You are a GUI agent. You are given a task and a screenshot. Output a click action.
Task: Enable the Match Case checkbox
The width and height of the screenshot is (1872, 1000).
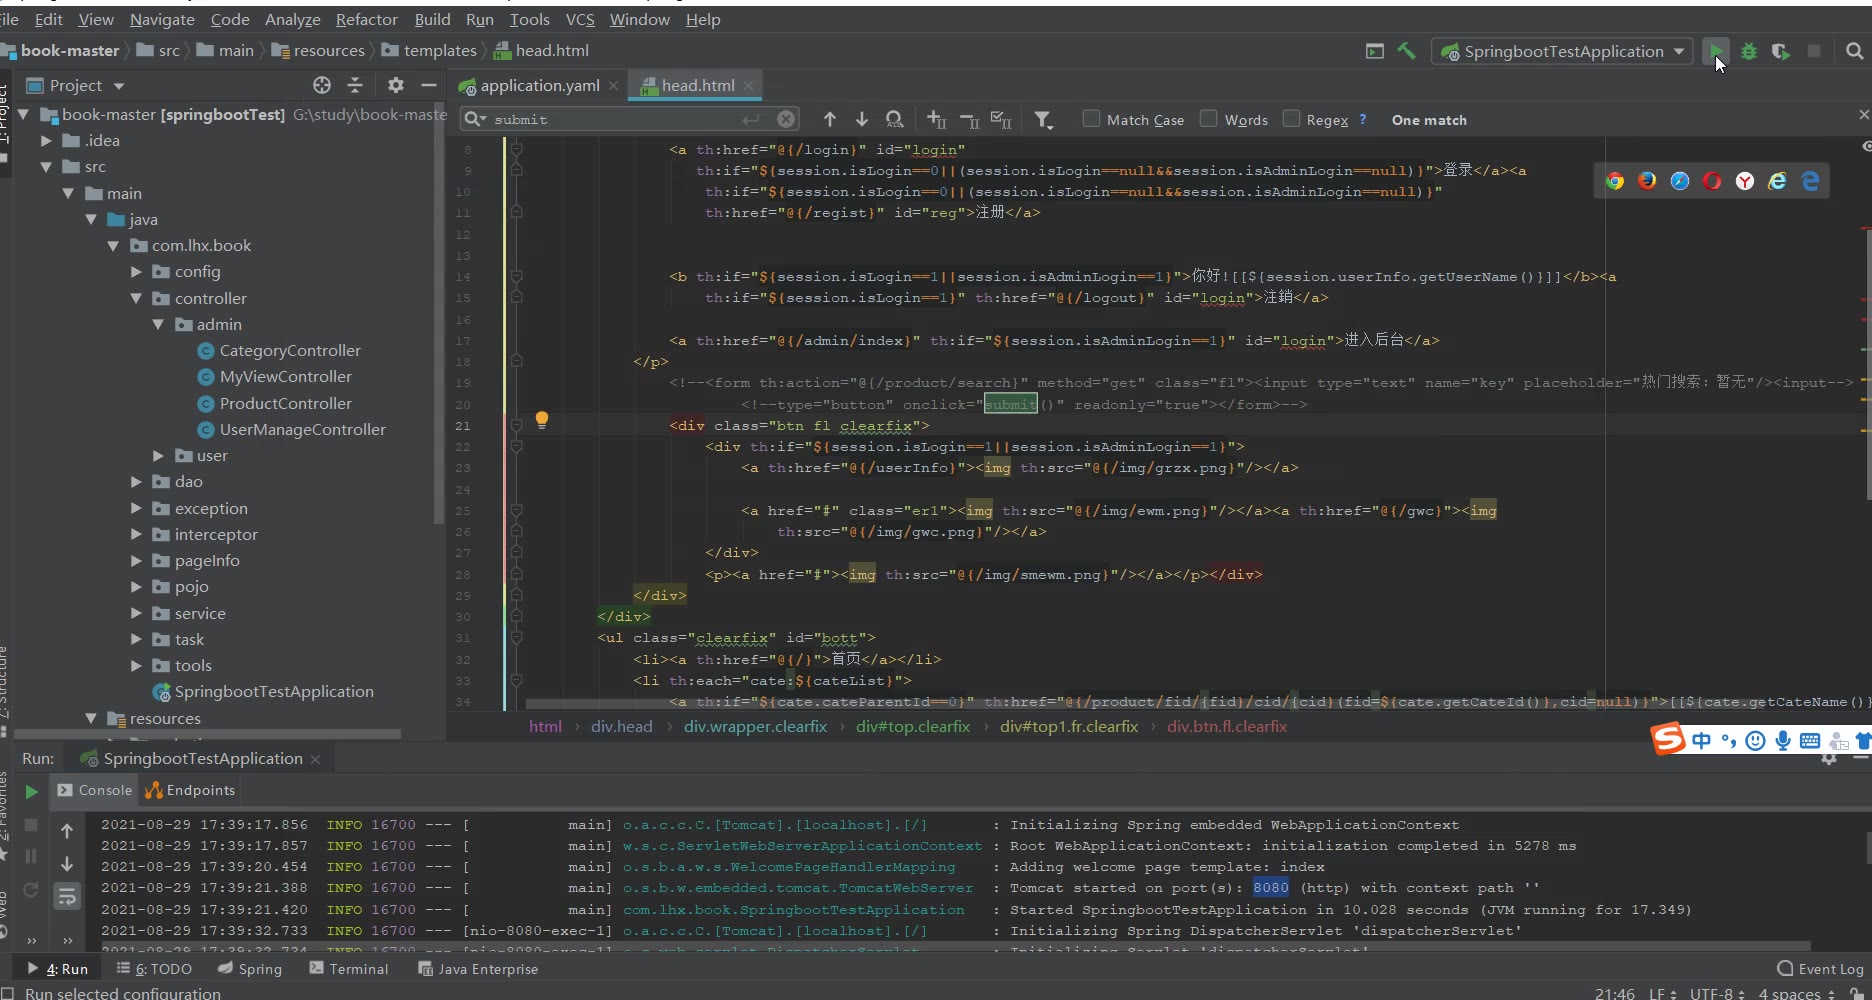pos(1092,119)
